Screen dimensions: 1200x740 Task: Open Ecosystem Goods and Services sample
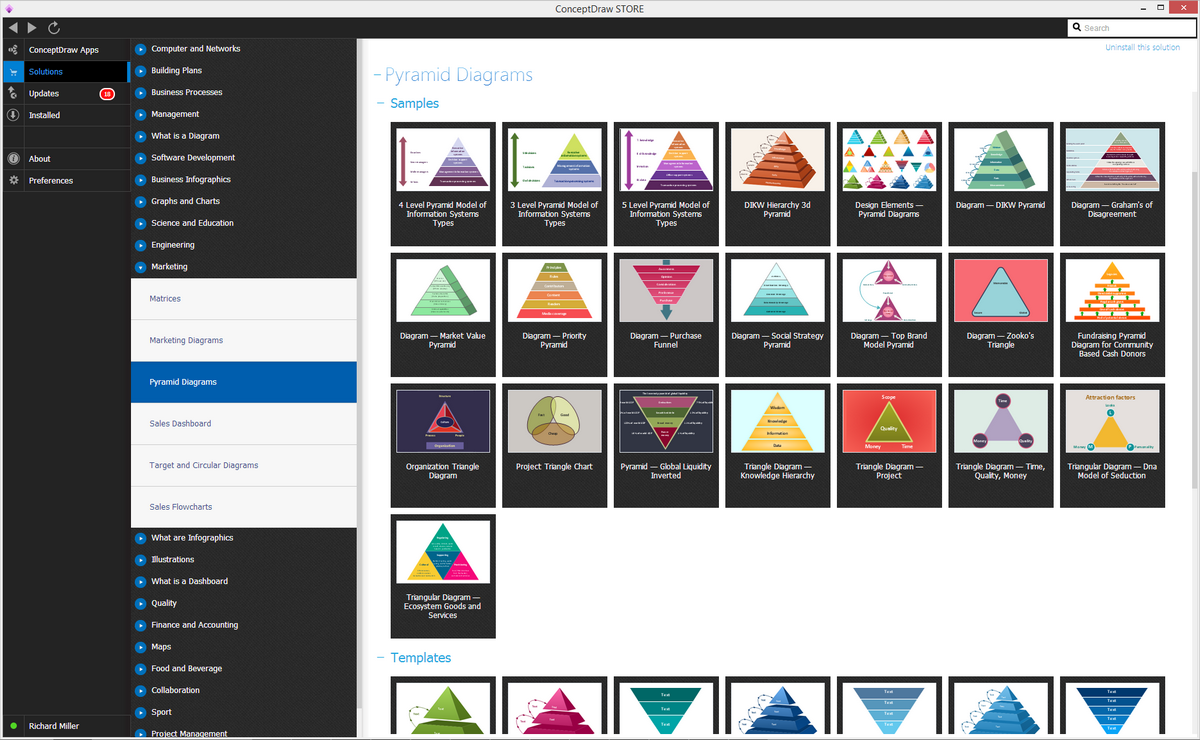click(443, 576)
